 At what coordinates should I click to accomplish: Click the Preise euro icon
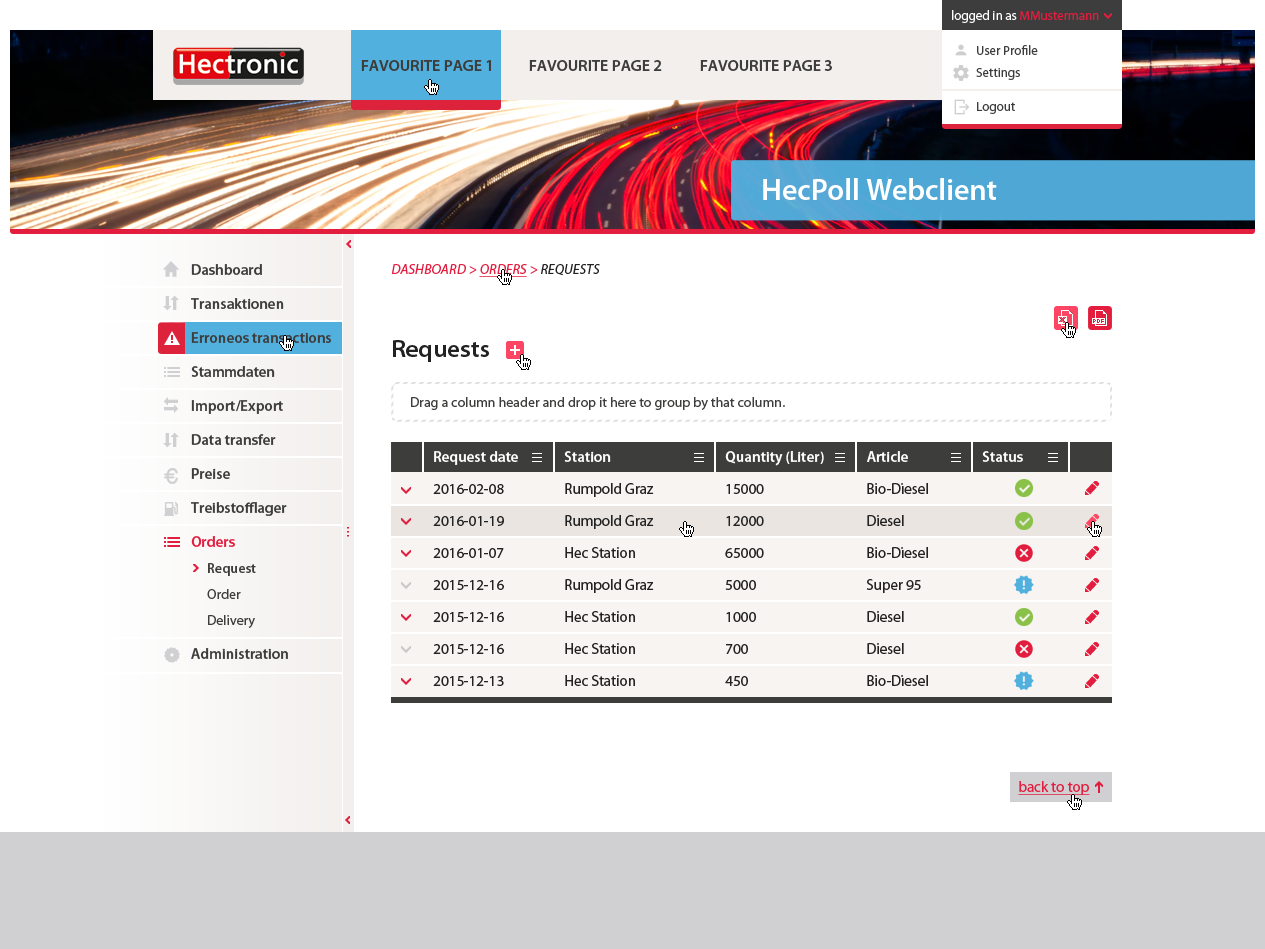(x=171, y=475)
